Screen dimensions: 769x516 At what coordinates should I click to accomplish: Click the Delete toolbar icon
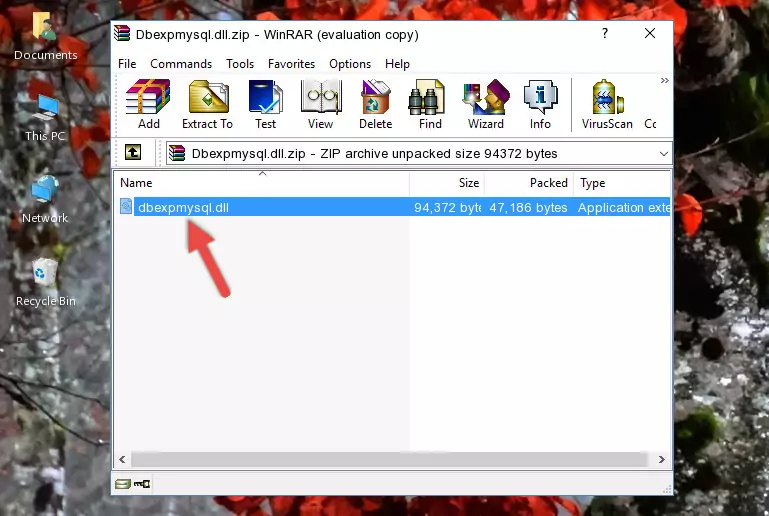click(376, 104)
